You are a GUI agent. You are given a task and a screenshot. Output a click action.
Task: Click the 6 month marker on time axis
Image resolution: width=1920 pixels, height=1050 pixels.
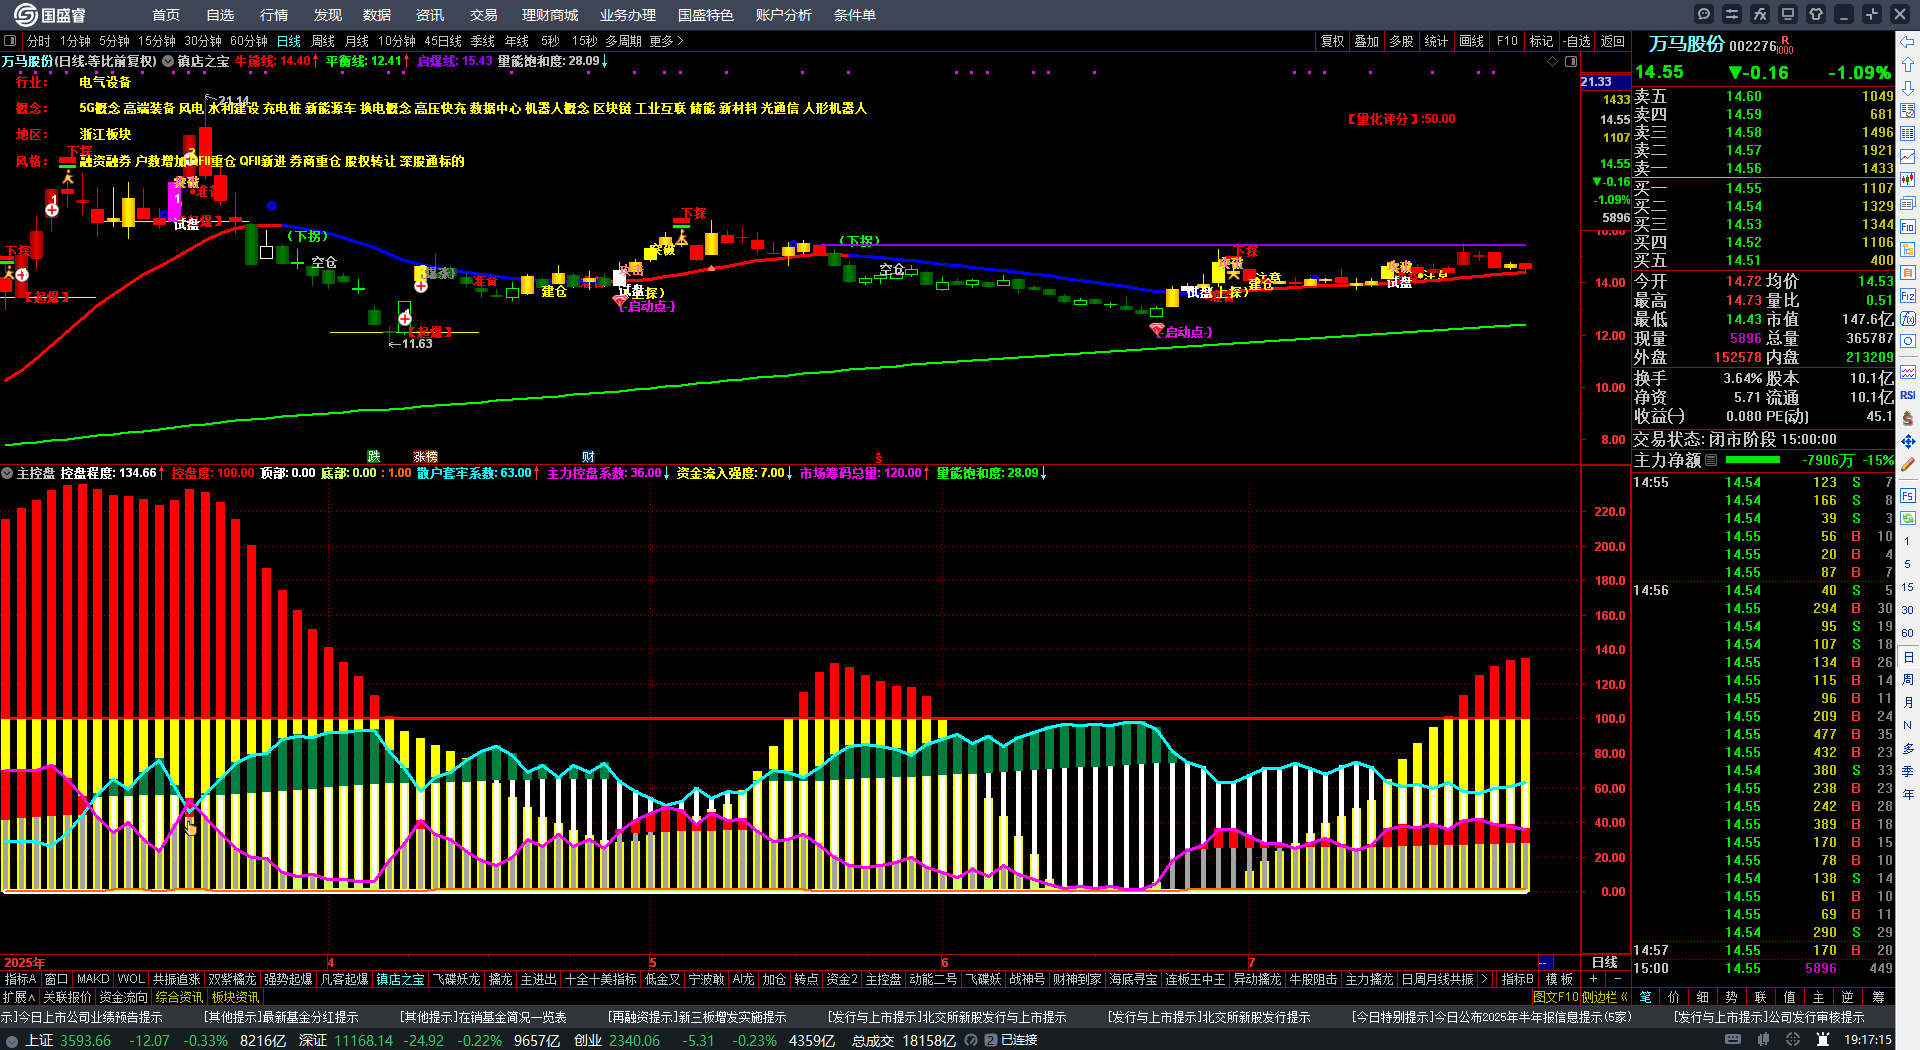point(944,962)
